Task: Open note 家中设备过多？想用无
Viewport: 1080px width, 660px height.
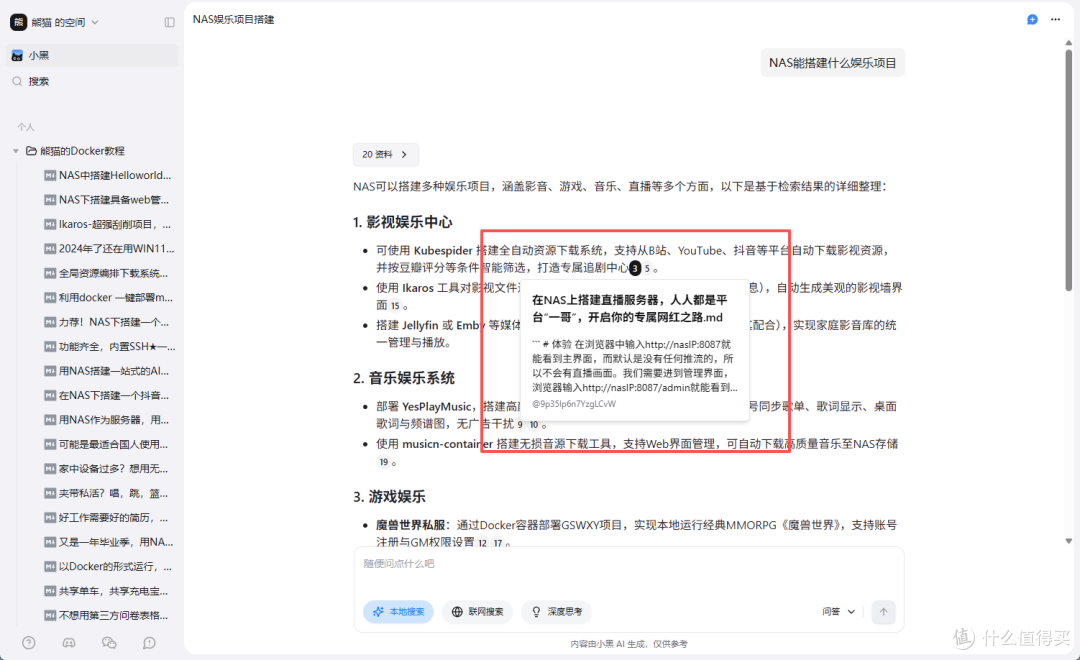Action: tap(108, 468)
